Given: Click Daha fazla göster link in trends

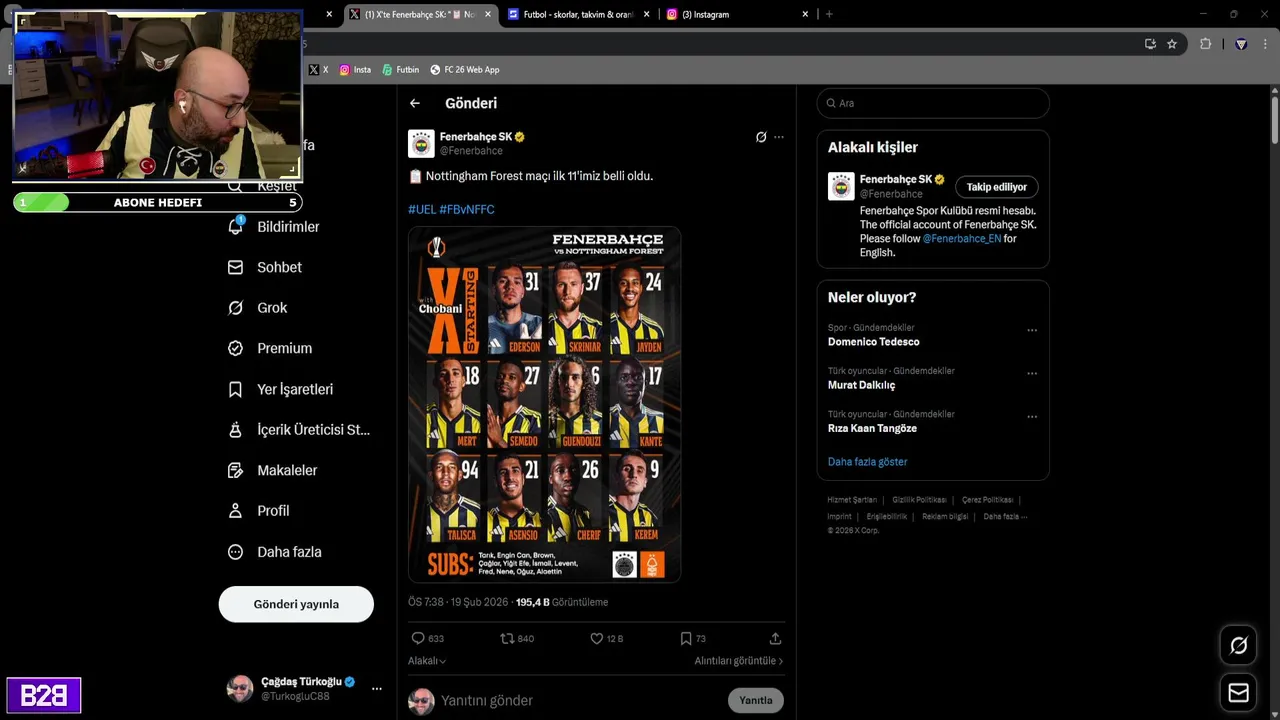Looking at the screenshot, I should [x=868, y=462].
